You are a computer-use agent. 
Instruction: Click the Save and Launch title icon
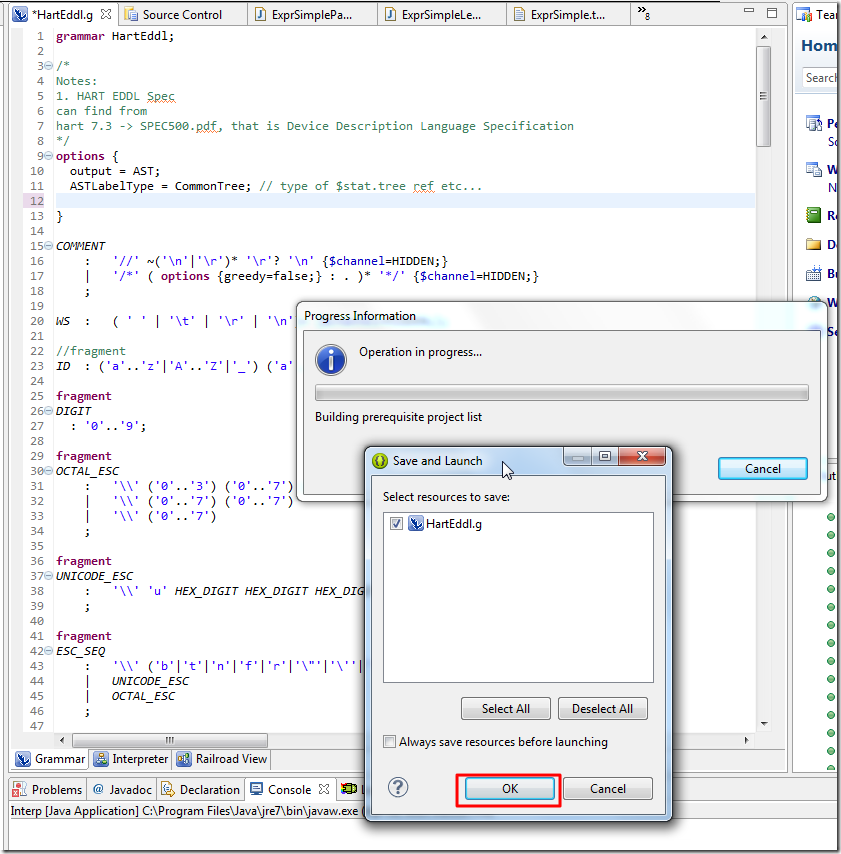point(380,461)
